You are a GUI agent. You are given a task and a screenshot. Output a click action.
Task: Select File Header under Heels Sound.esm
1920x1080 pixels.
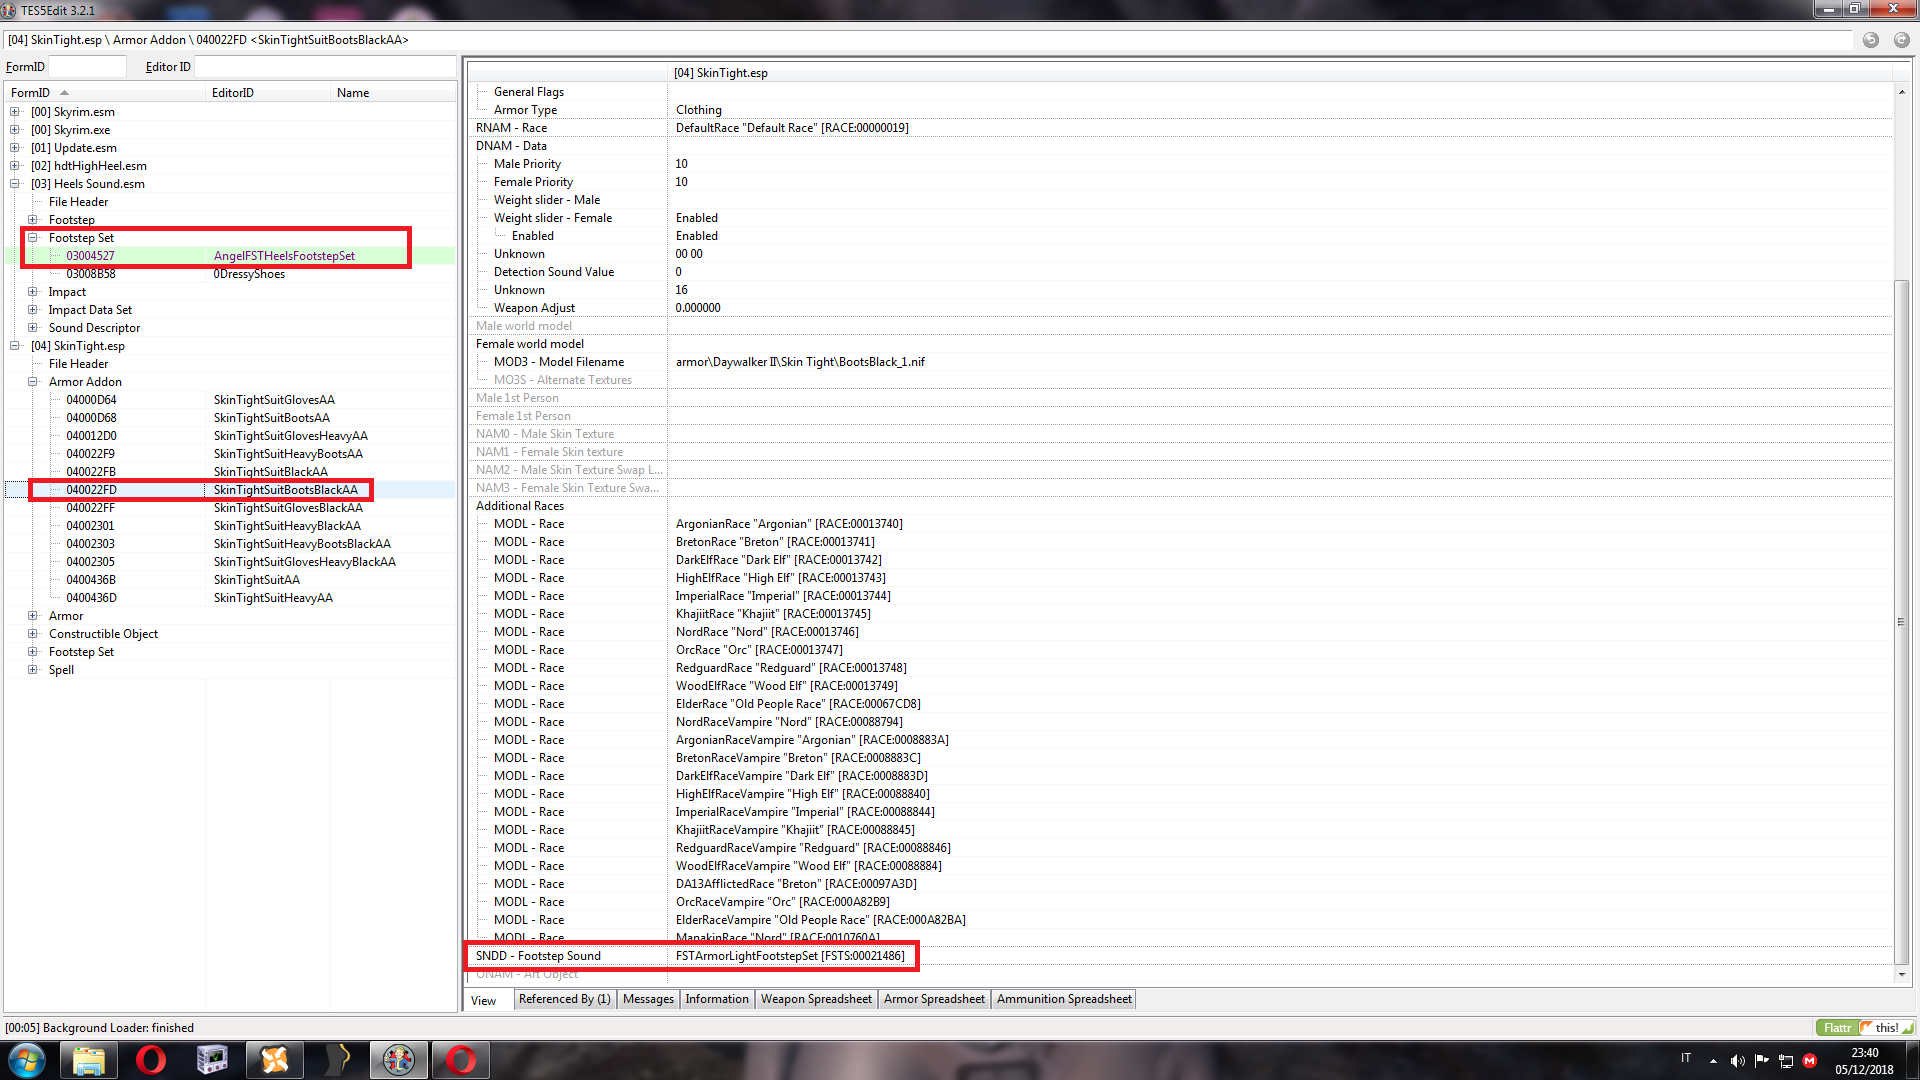coord(78,202)
